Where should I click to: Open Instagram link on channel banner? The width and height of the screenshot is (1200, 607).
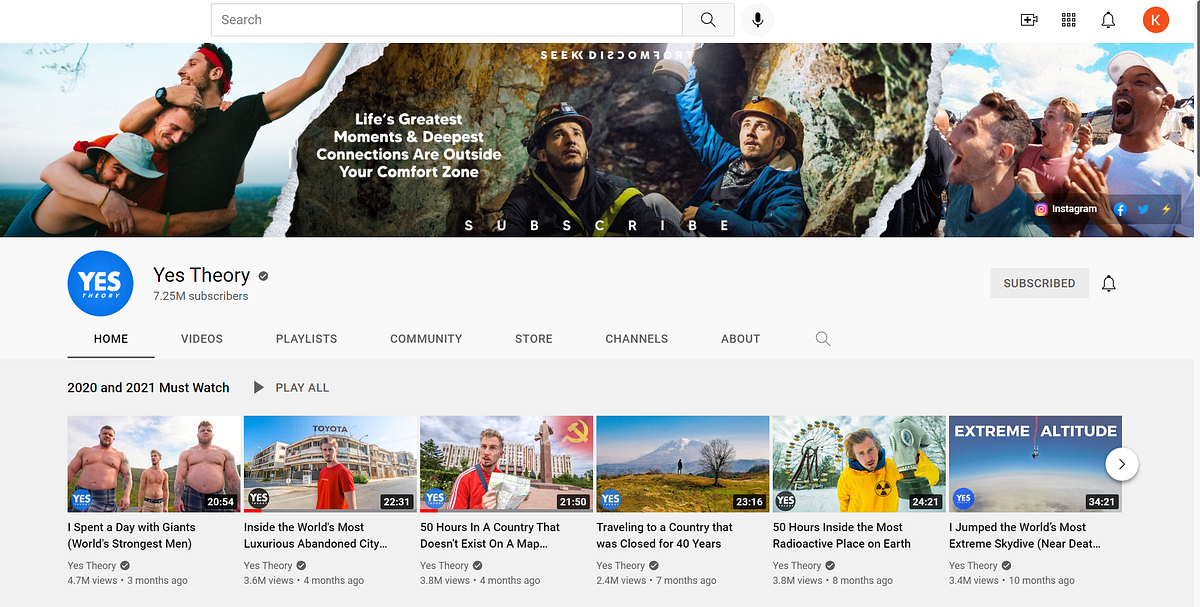click(1066, 209)
